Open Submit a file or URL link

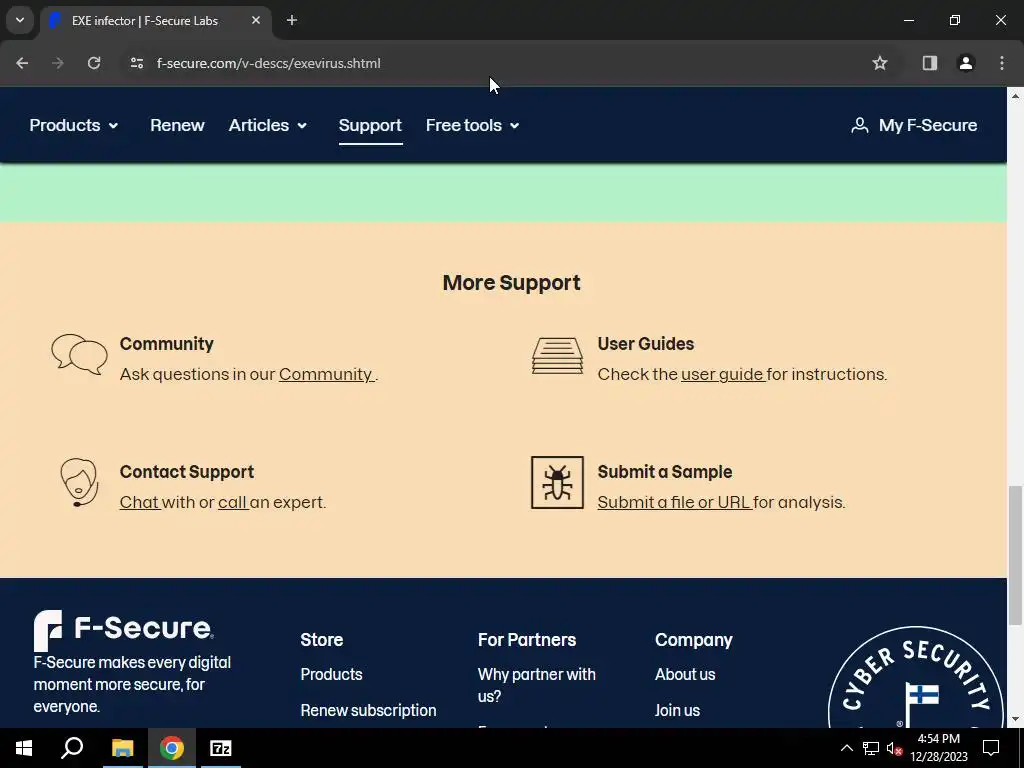point(674,502)
